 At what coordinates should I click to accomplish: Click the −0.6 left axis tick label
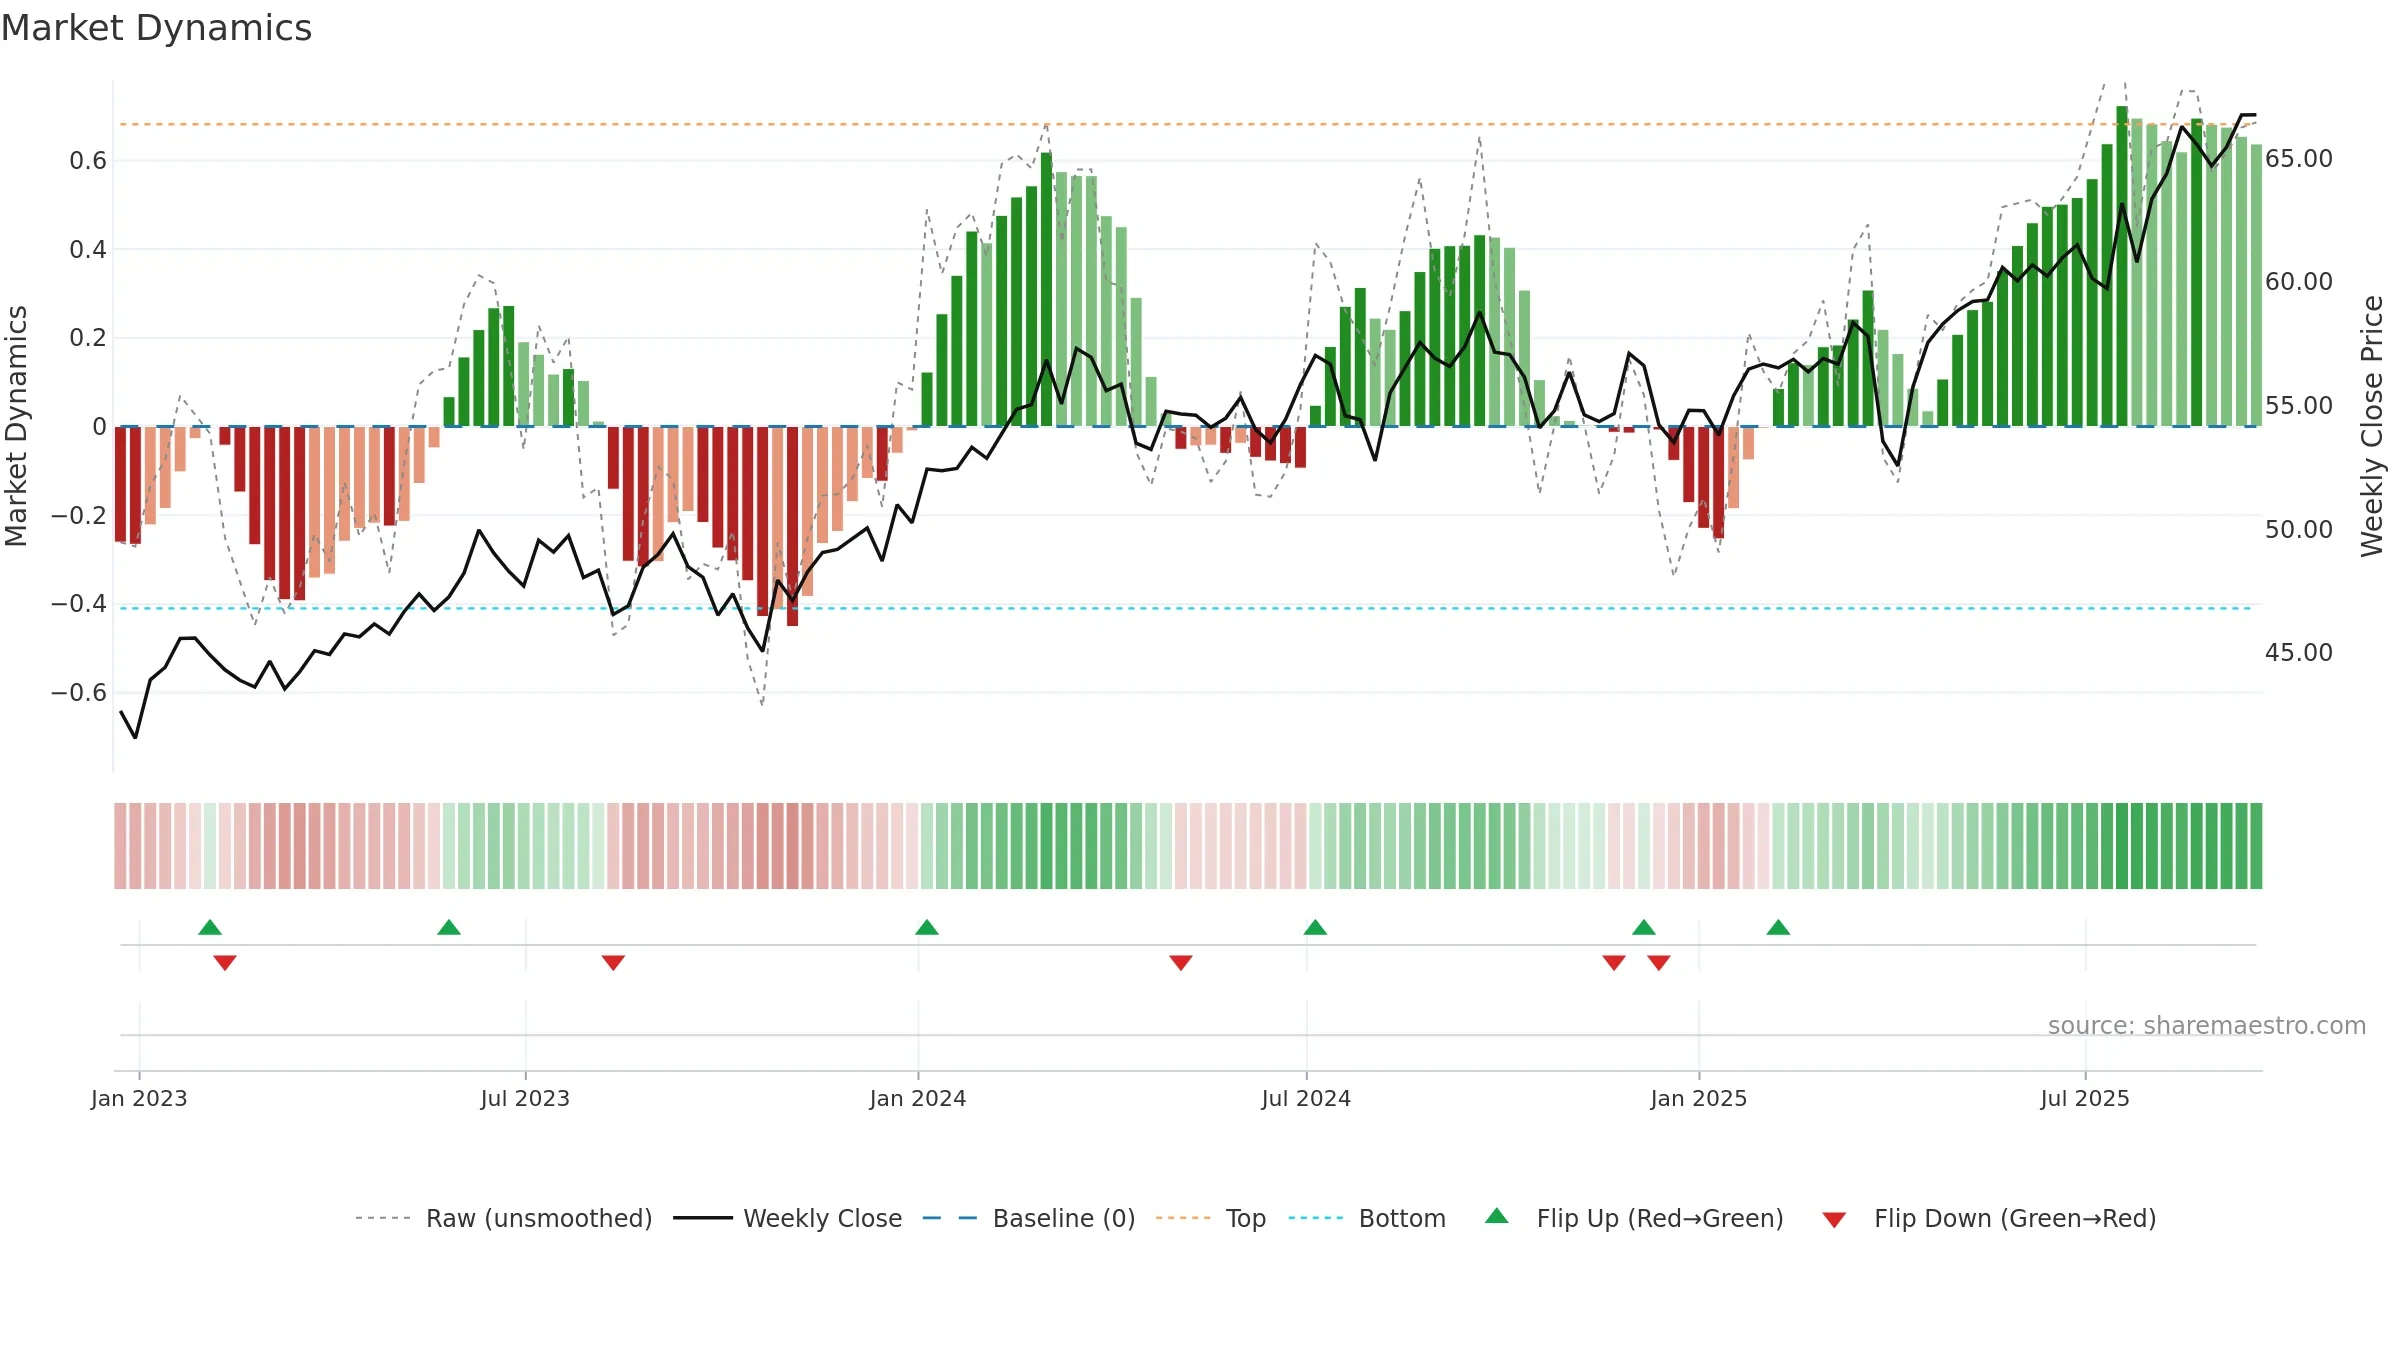79,692
